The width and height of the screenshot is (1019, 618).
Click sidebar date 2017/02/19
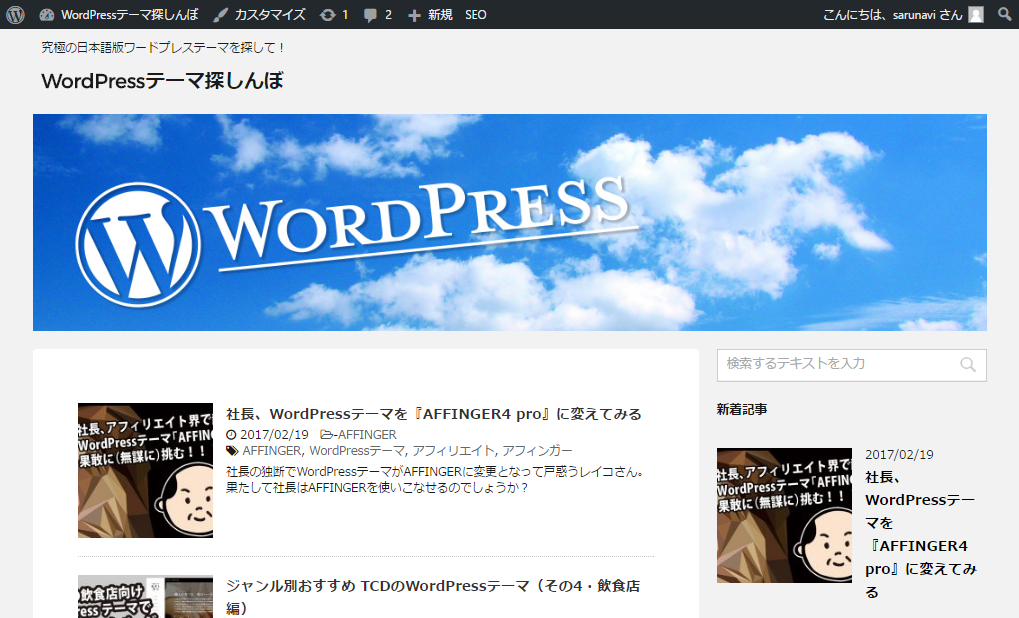tap(899, 454)
